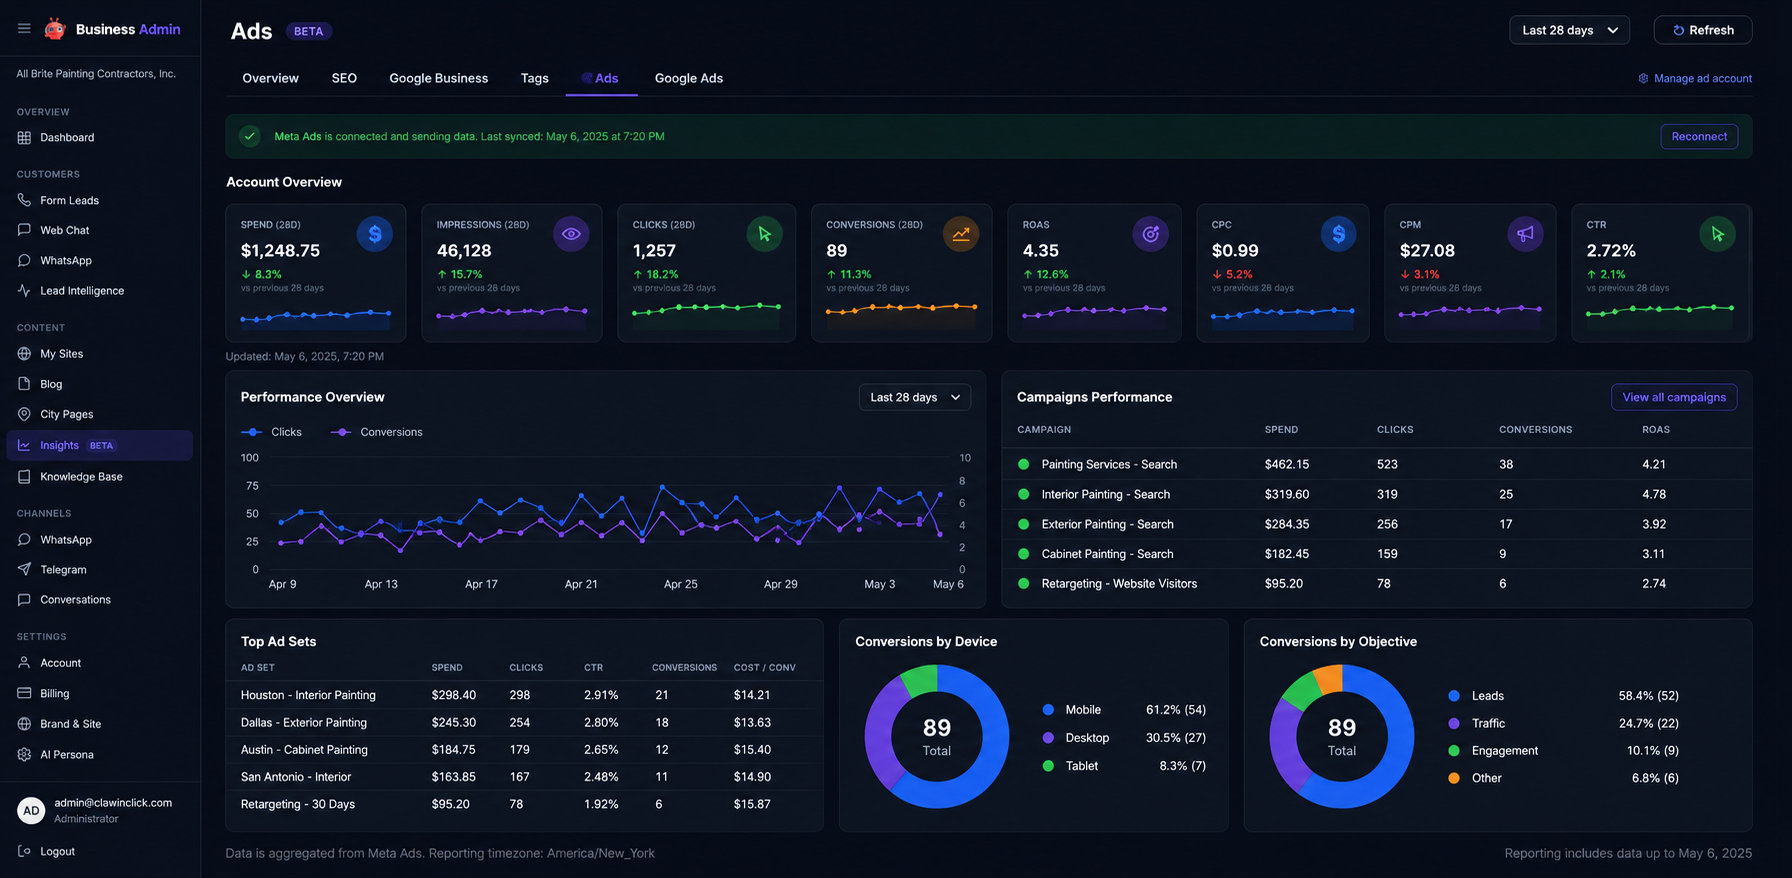This screenshot has height=878, width=1792.
Task: Click the Billing card icon
Action: tap(24, 693)
